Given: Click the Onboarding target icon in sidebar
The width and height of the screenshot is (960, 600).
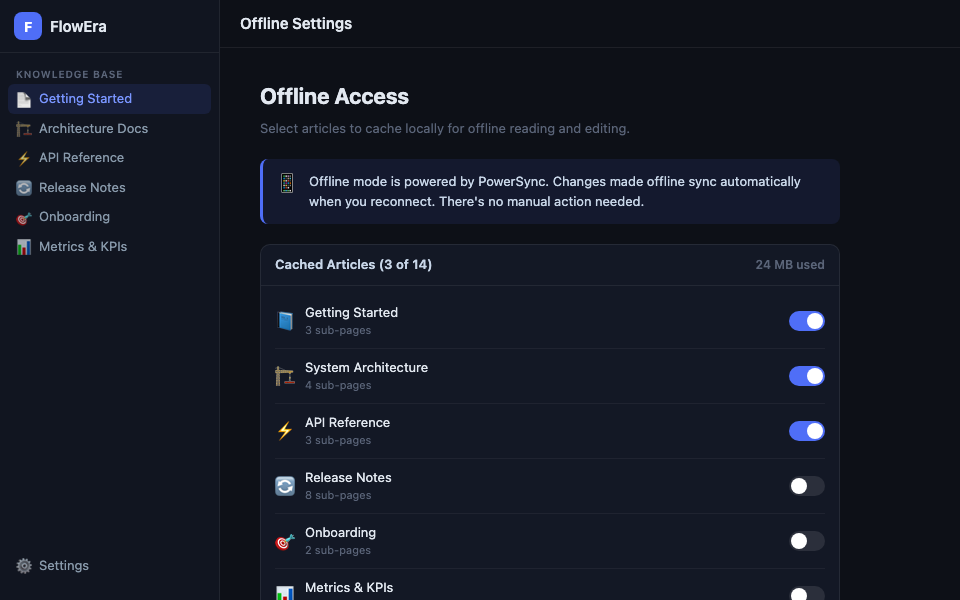Looking at the screenshot, I should 24,217.
